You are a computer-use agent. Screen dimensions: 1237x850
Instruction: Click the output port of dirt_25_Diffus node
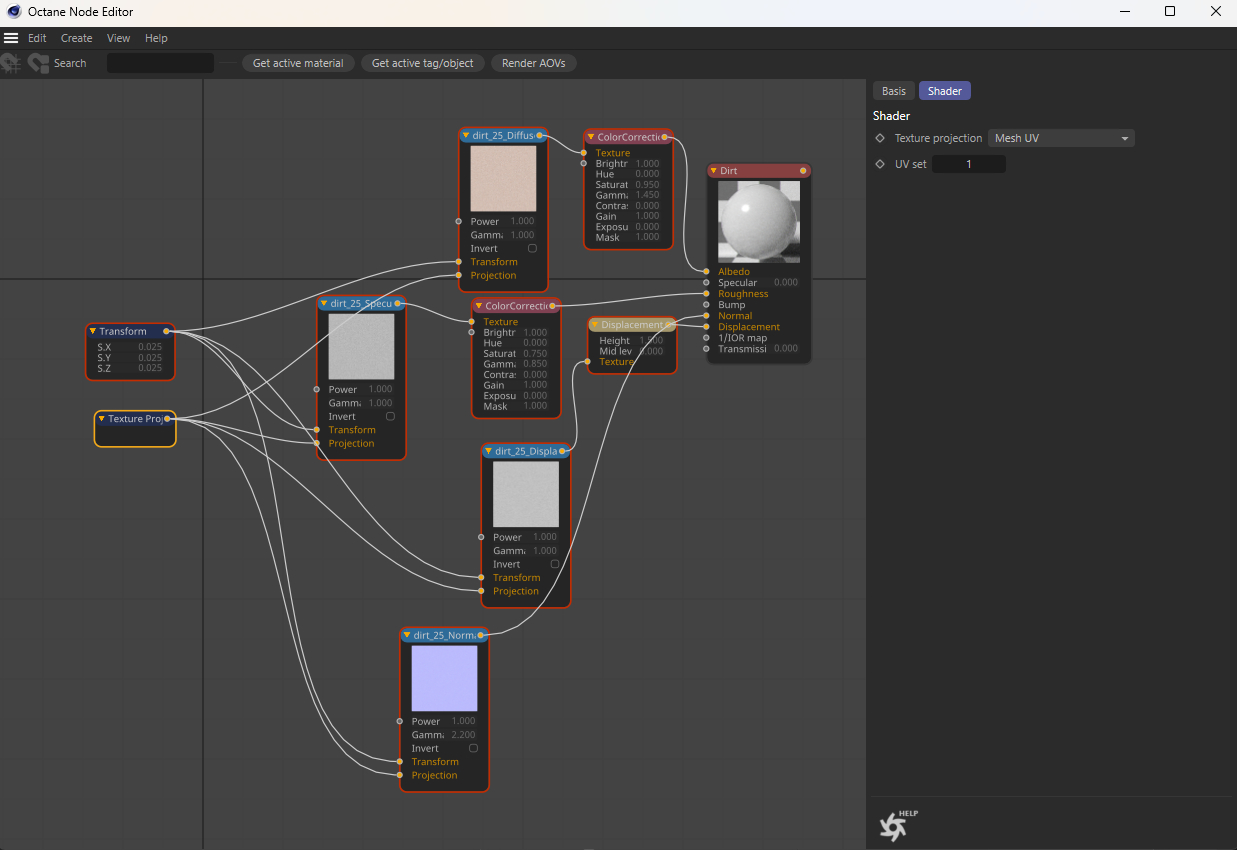[x=539, y=135]
